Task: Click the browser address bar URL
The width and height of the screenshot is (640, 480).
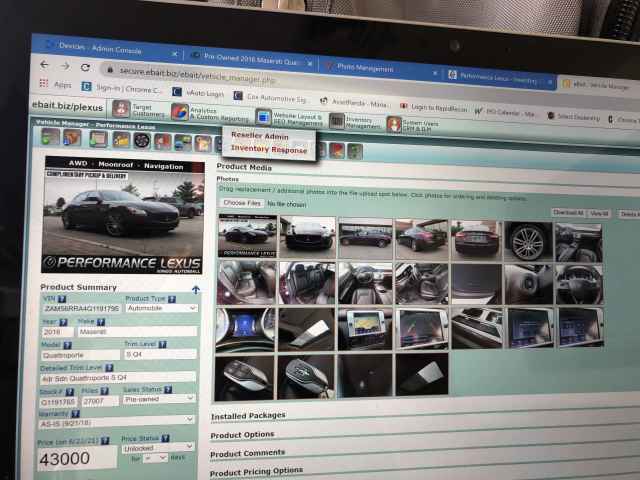Action: click(198, 75)
